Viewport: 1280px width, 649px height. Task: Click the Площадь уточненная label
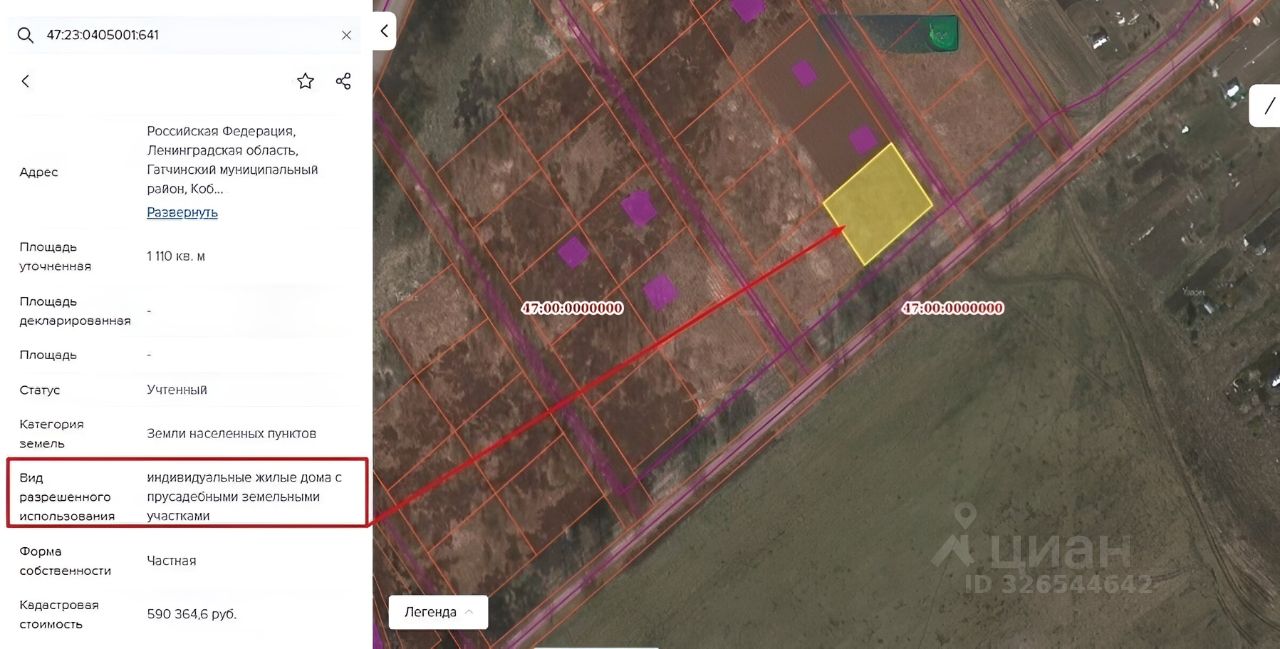tap(55, 256)
